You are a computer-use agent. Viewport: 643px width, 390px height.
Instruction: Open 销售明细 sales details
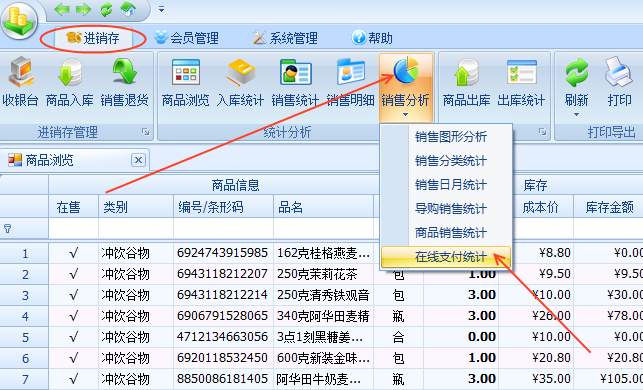(351, 82)
